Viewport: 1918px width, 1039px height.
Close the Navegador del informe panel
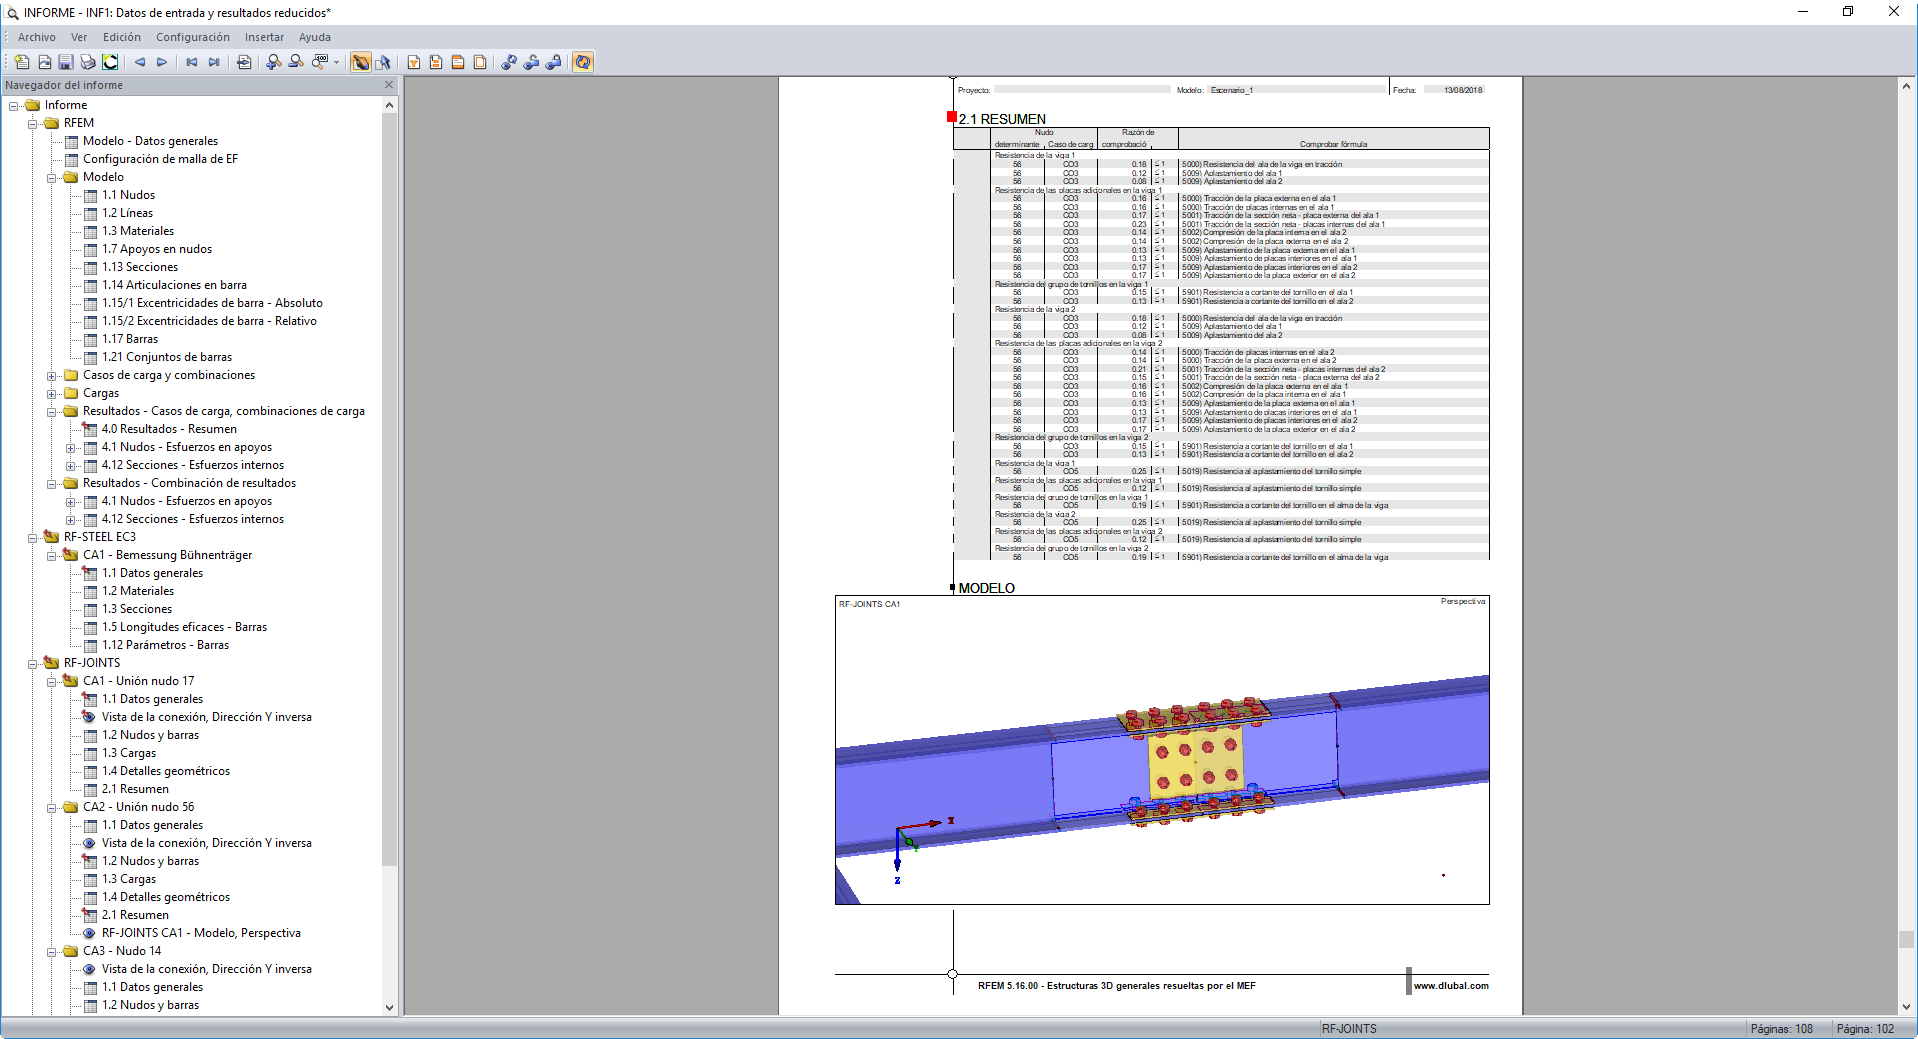(x=389, y=85)
